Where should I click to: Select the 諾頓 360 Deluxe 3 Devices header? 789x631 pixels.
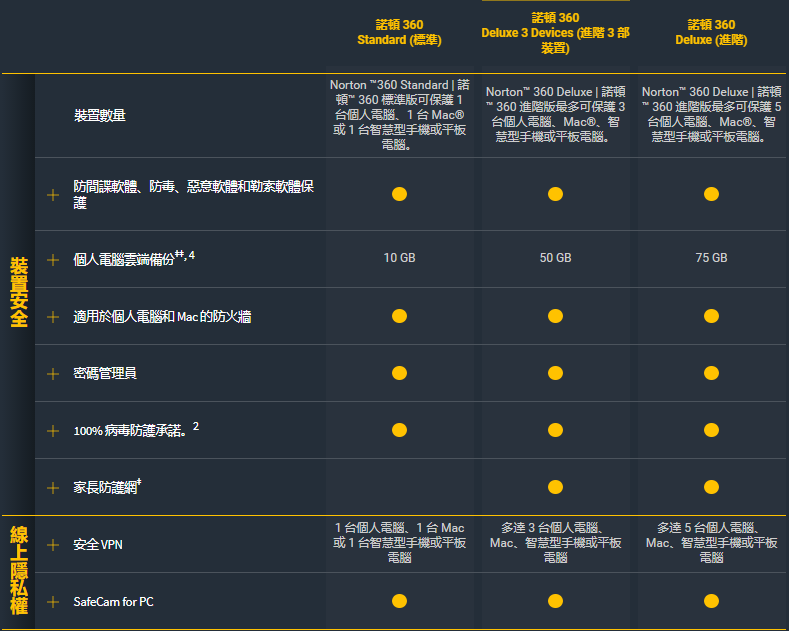[555, 32]
